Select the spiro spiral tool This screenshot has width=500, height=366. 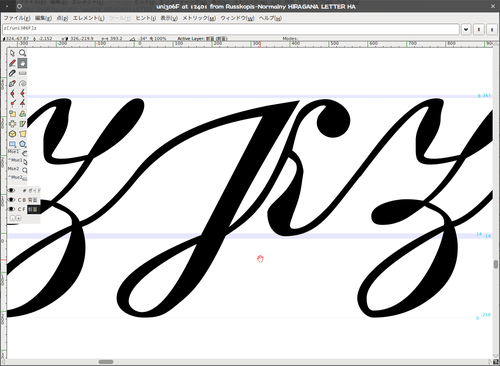click(x=22, y=83)
